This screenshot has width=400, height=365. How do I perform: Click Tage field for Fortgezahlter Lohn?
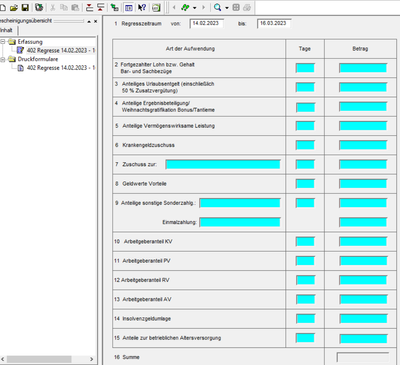click(305, 68)
